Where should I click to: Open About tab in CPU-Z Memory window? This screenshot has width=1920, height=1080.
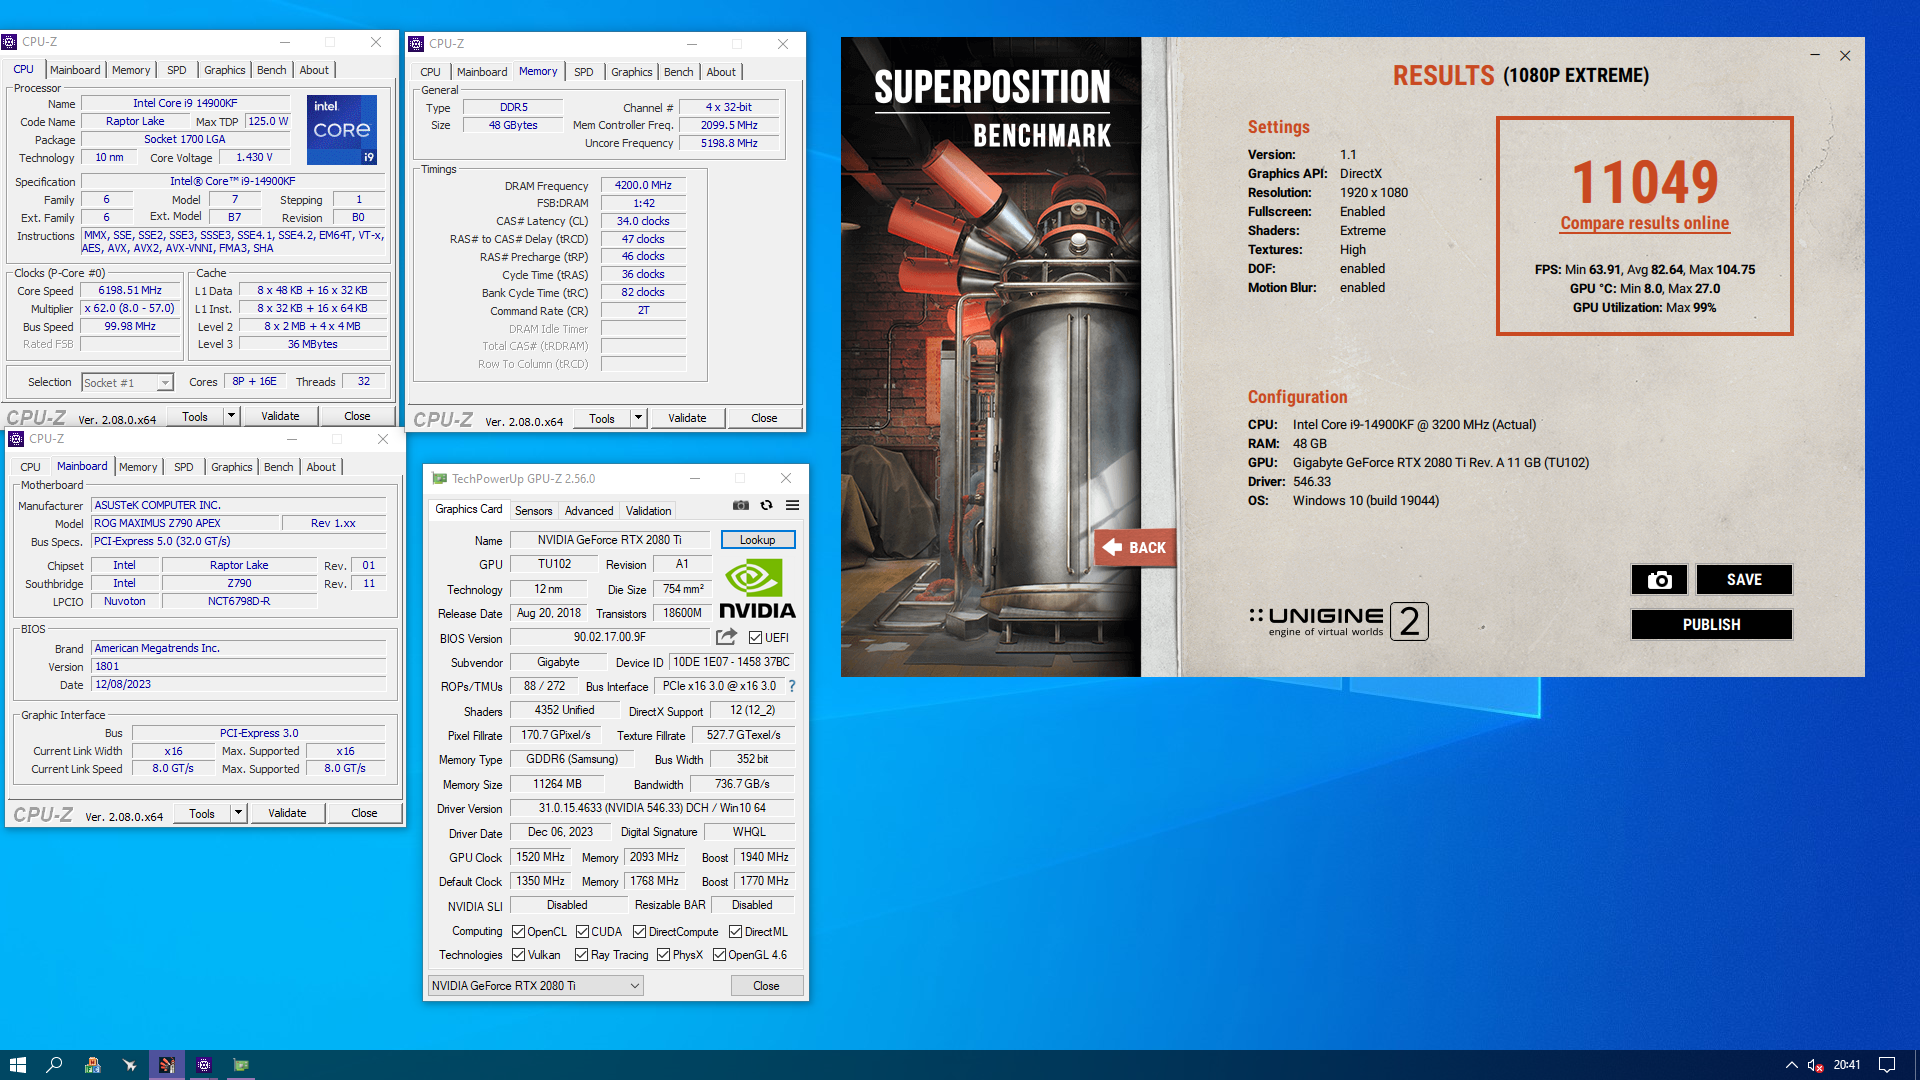click(x=721, y=72)
